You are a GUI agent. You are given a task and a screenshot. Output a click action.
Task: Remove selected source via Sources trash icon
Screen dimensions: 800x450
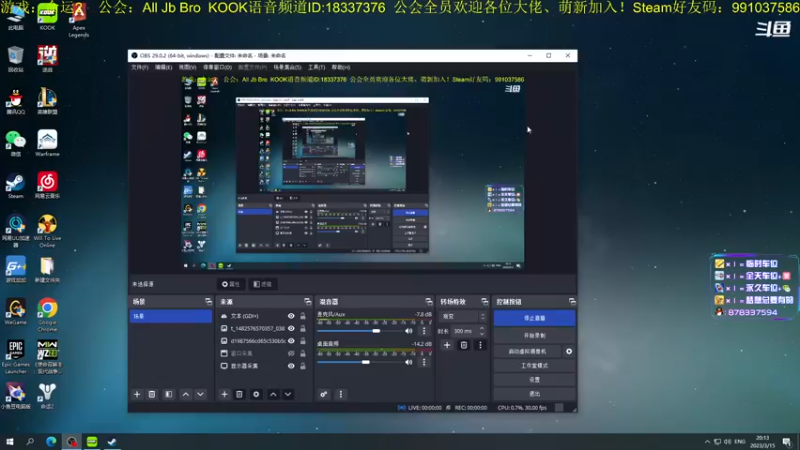point(239,394)
